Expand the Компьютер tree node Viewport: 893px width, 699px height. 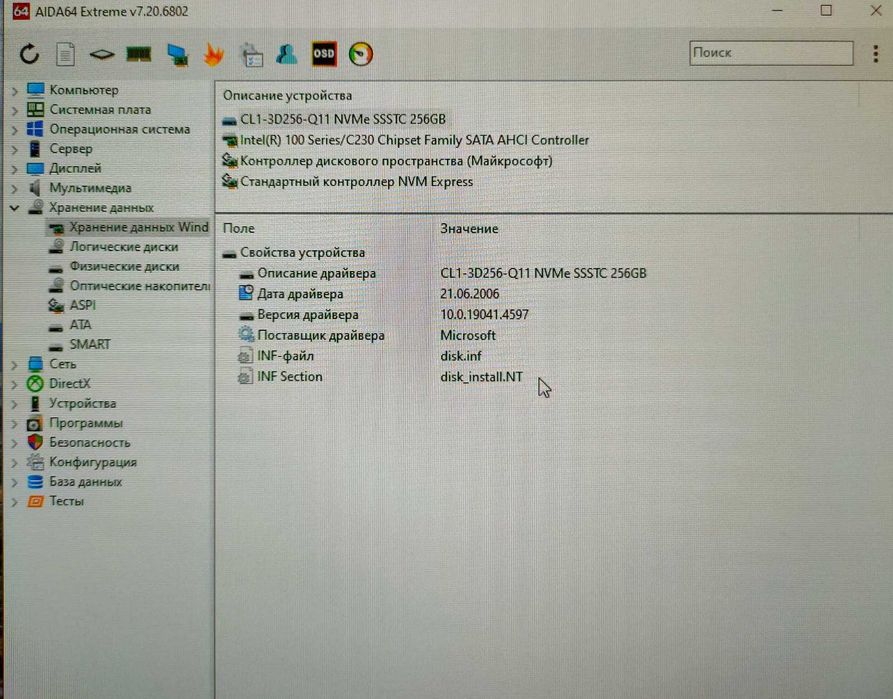click(x=15, y=91)
